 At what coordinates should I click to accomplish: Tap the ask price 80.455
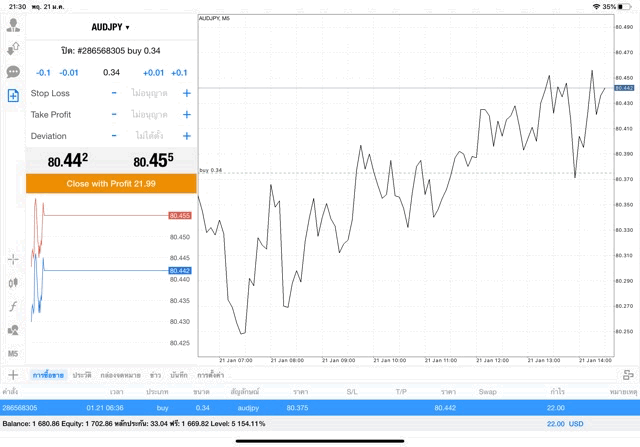click(x=153, y=160)
